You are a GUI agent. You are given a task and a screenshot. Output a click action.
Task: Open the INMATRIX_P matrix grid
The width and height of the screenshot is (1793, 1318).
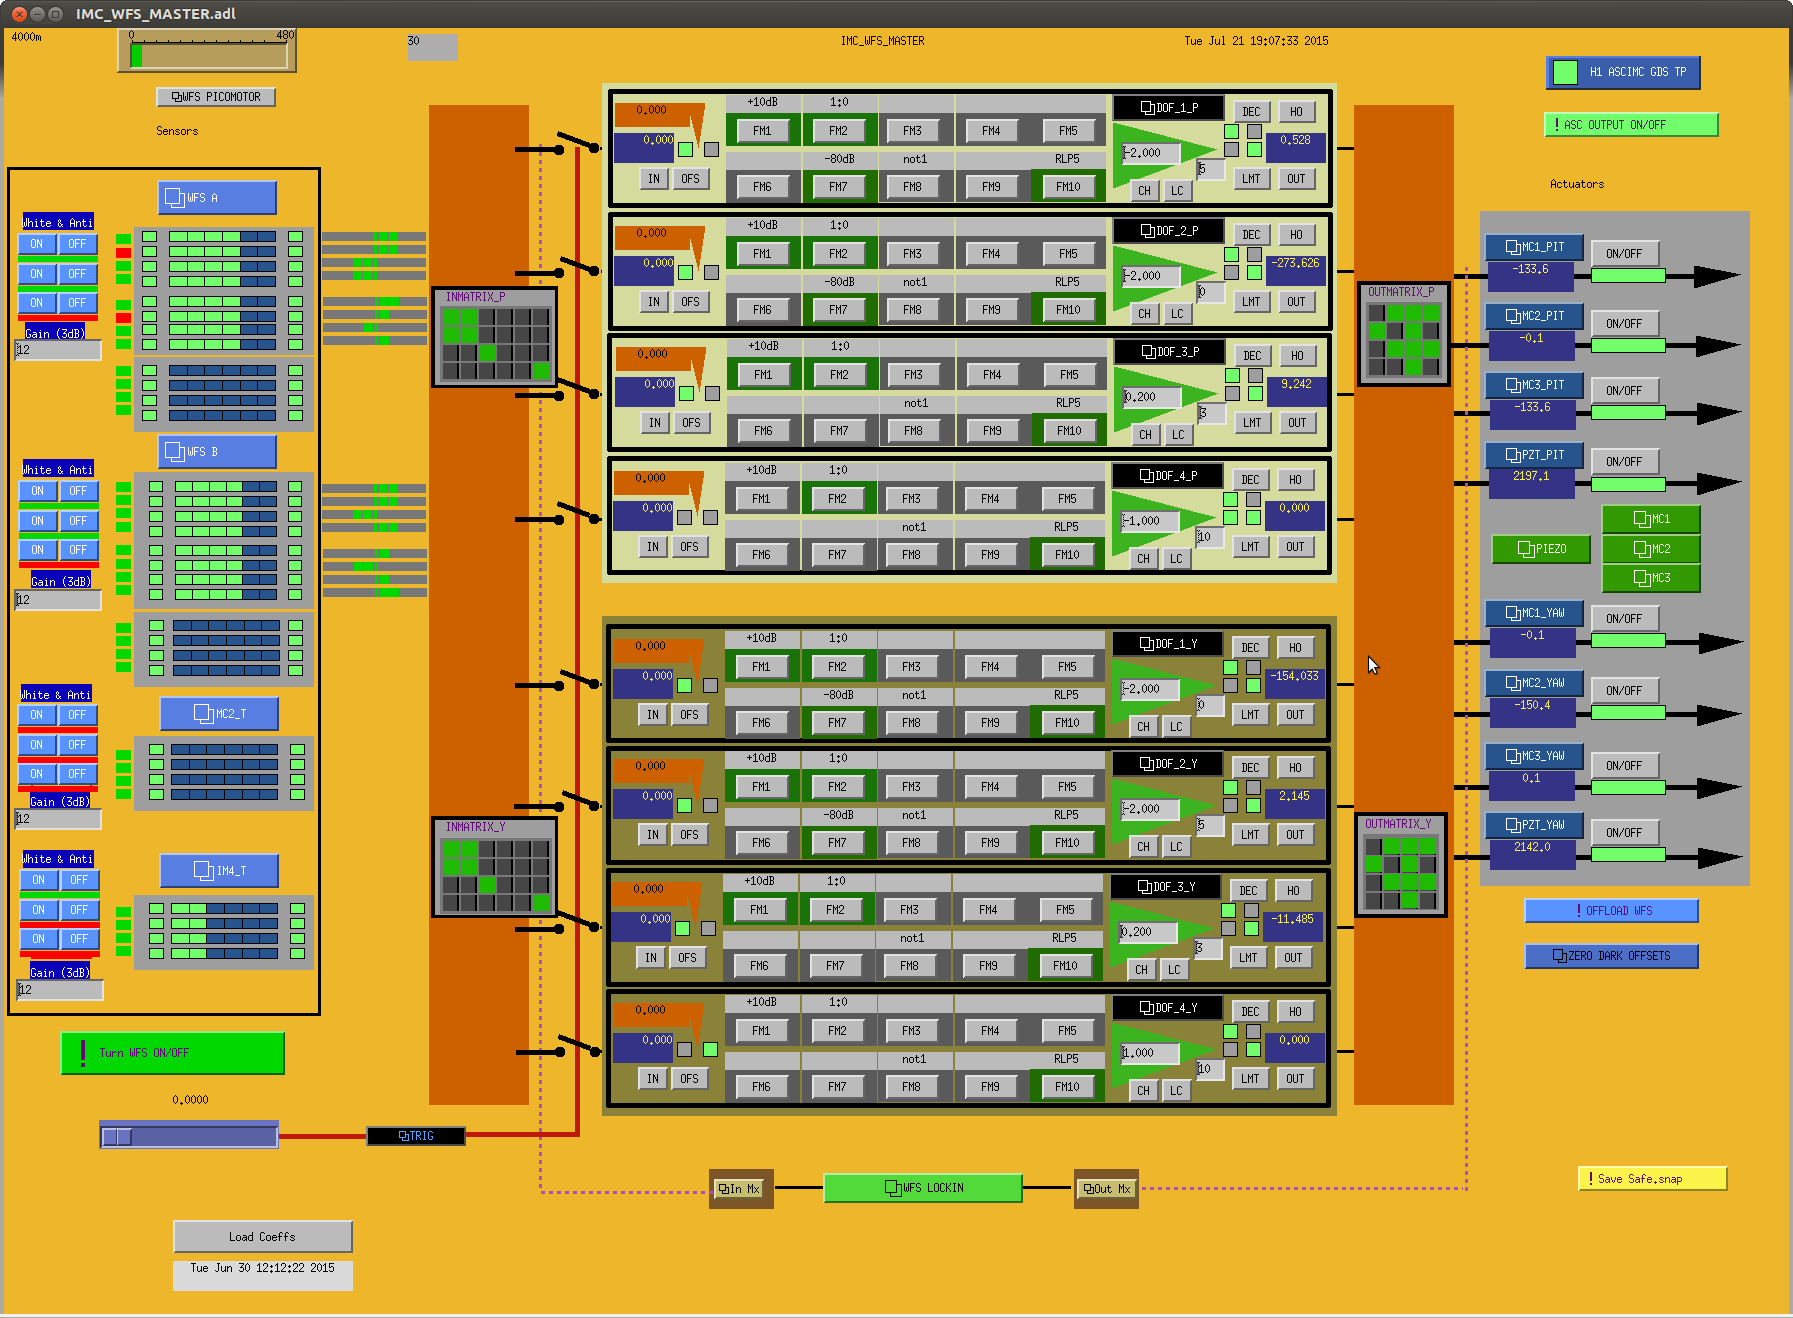pos(495,337)
